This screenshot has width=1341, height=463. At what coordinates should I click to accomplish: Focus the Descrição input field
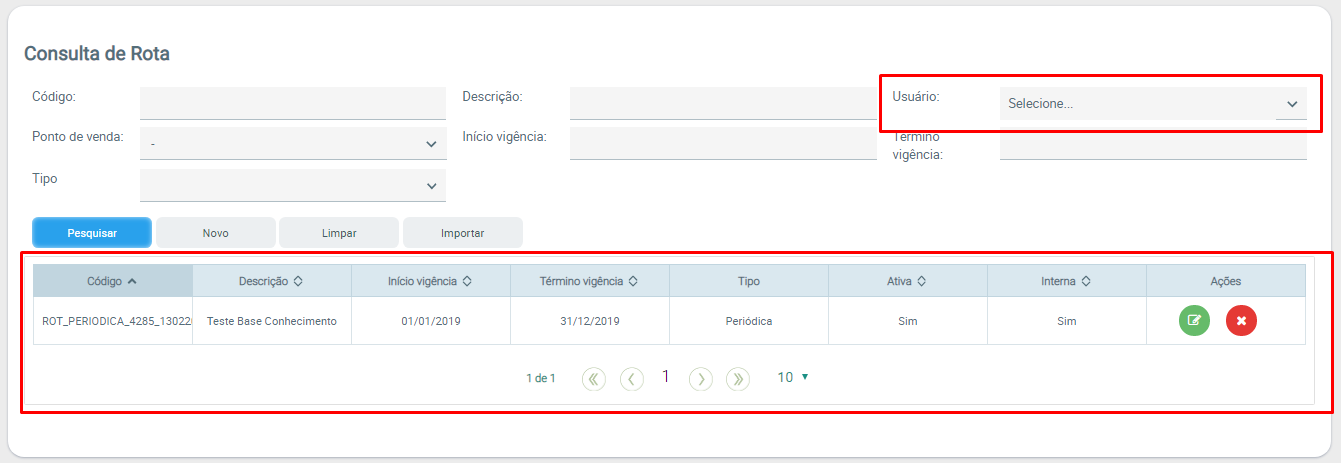click(x=723, y=103)
